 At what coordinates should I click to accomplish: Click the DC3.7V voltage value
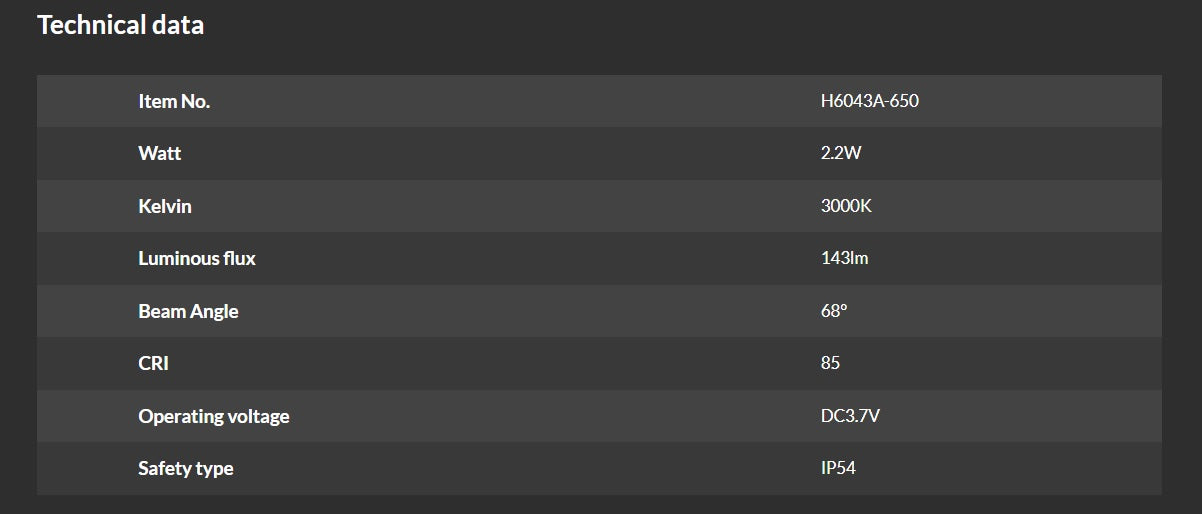(850, 416)
